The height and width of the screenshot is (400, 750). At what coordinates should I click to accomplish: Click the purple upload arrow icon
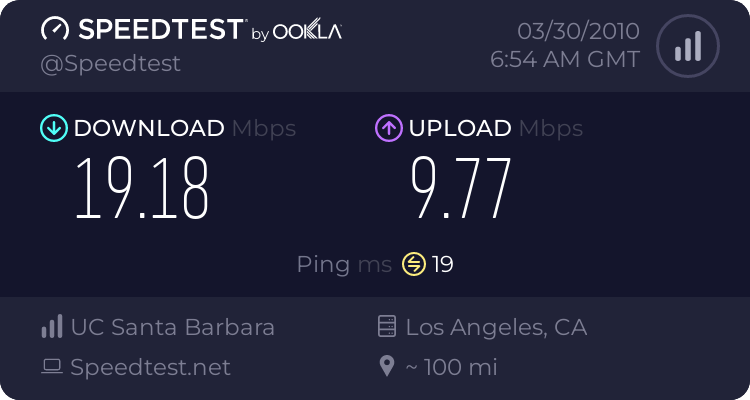388,128
